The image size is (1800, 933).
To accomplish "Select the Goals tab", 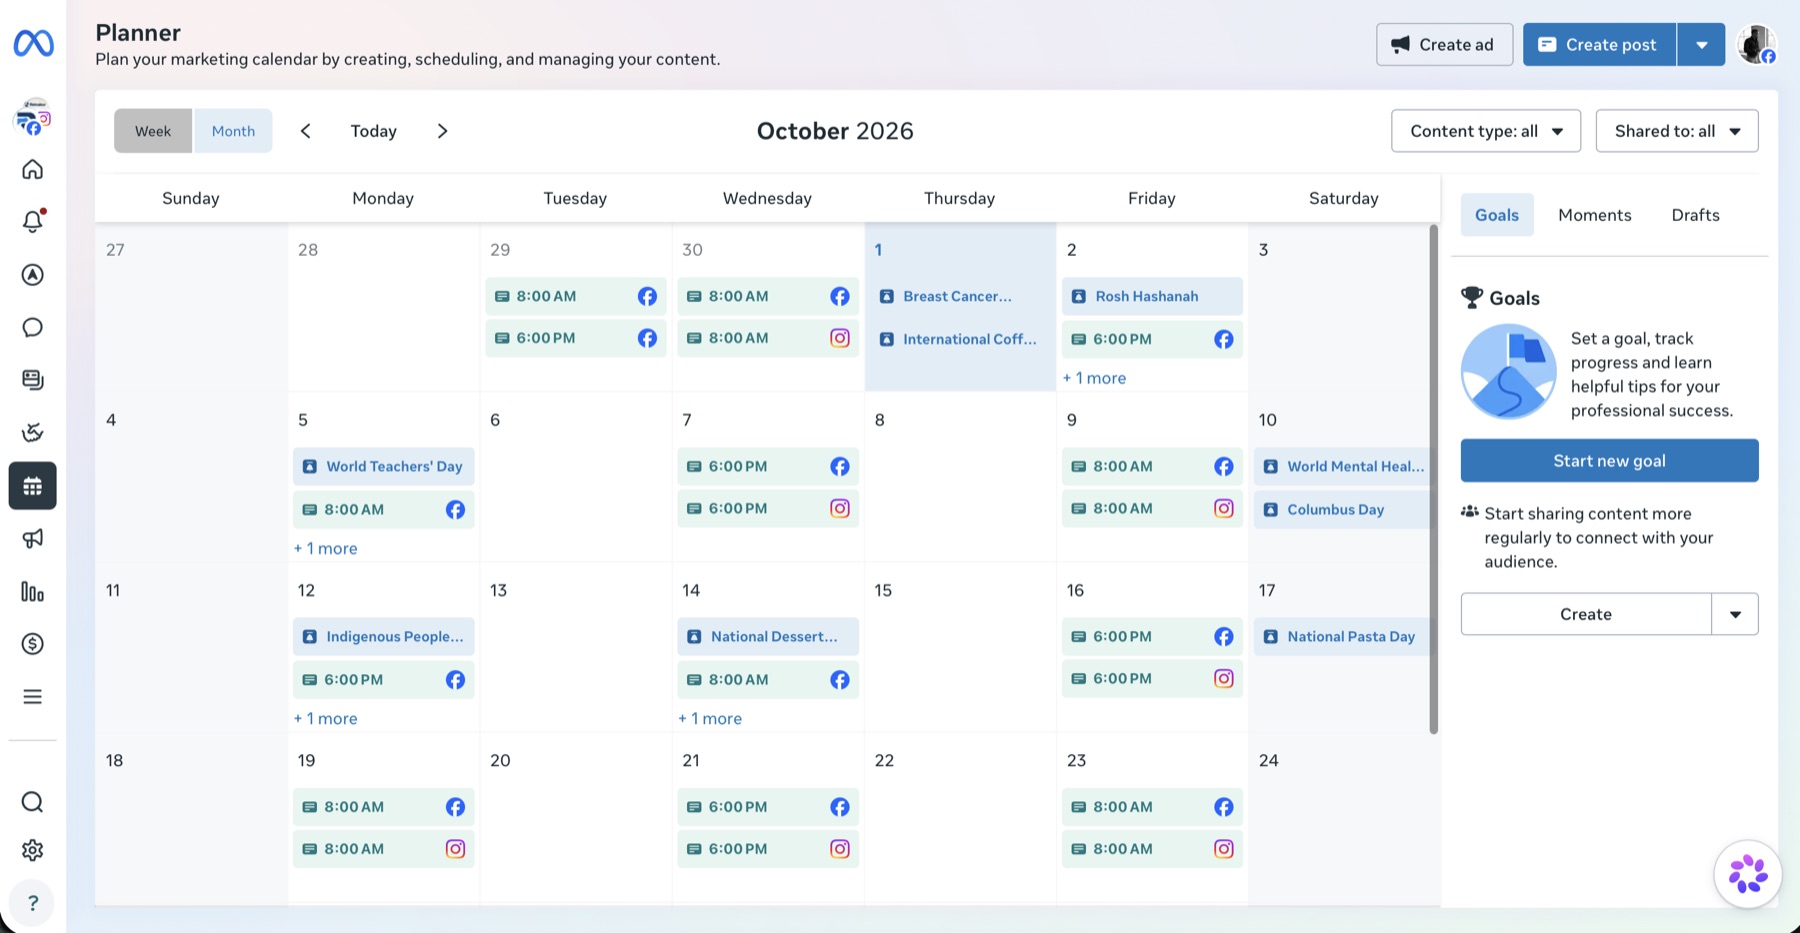I will (x=1497, y=215).
